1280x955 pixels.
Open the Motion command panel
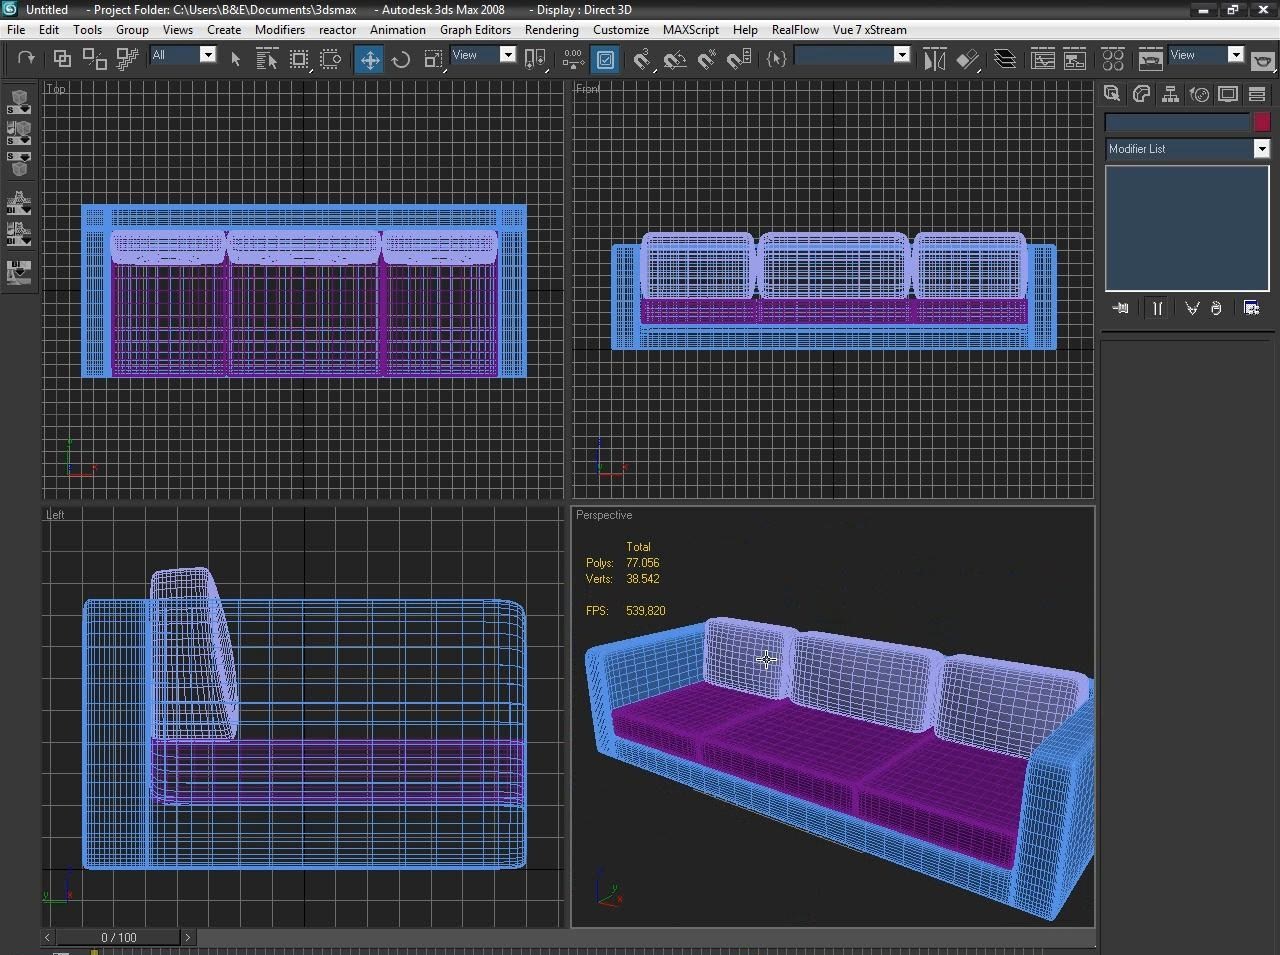coord(1199,94)
